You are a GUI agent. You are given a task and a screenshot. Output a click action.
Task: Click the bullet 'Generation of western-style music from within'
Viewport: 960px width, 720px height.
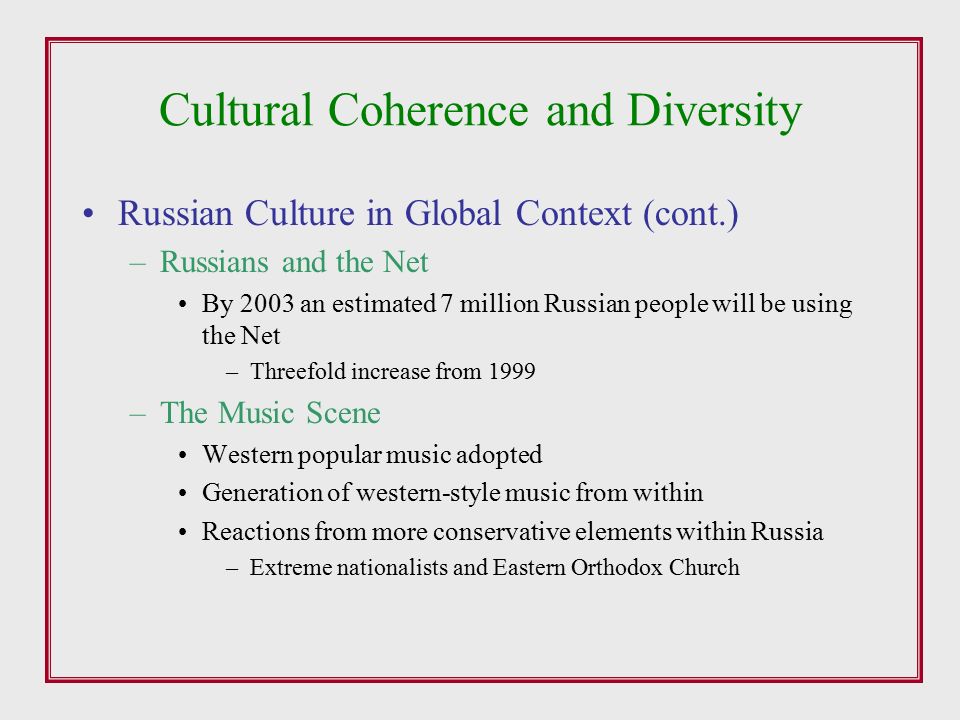pyautogui.click(x=452, y=493)
